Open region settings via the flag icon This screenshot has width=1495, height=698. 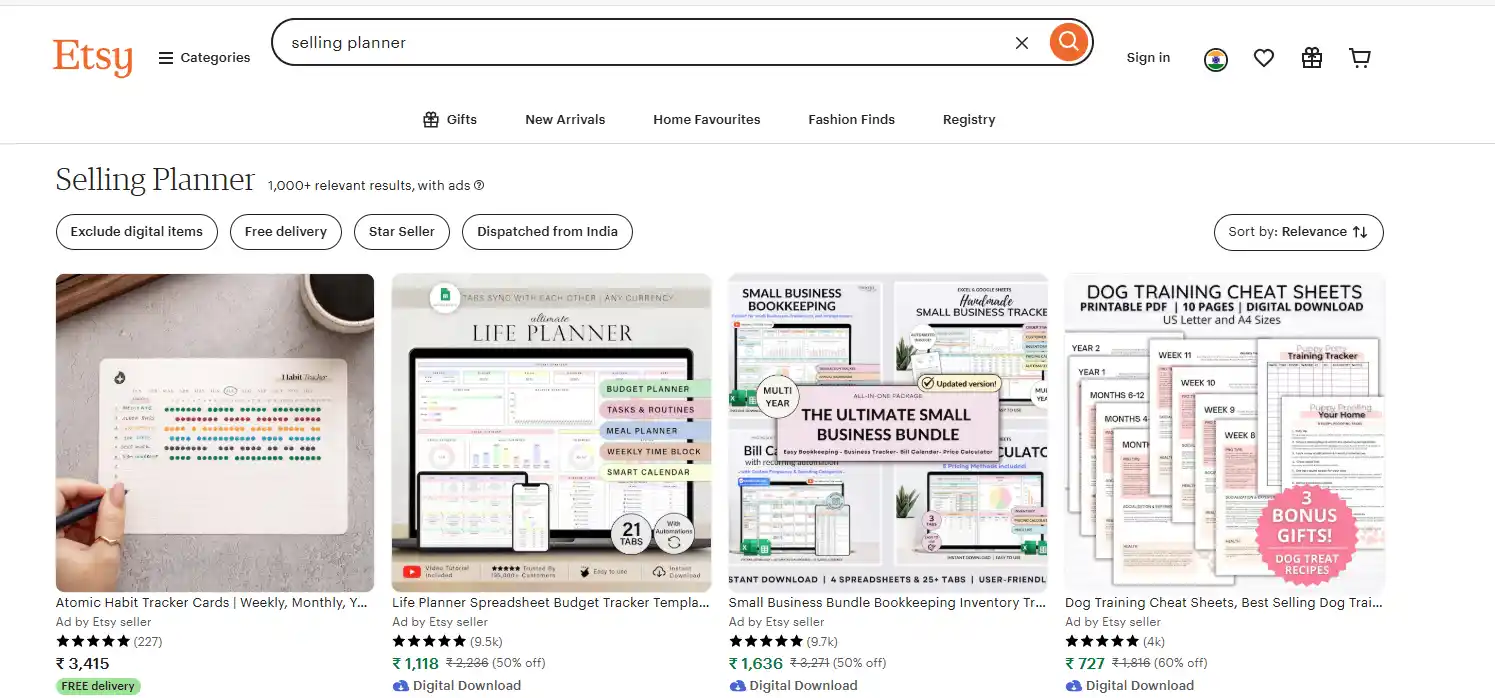pos(1215,58)
